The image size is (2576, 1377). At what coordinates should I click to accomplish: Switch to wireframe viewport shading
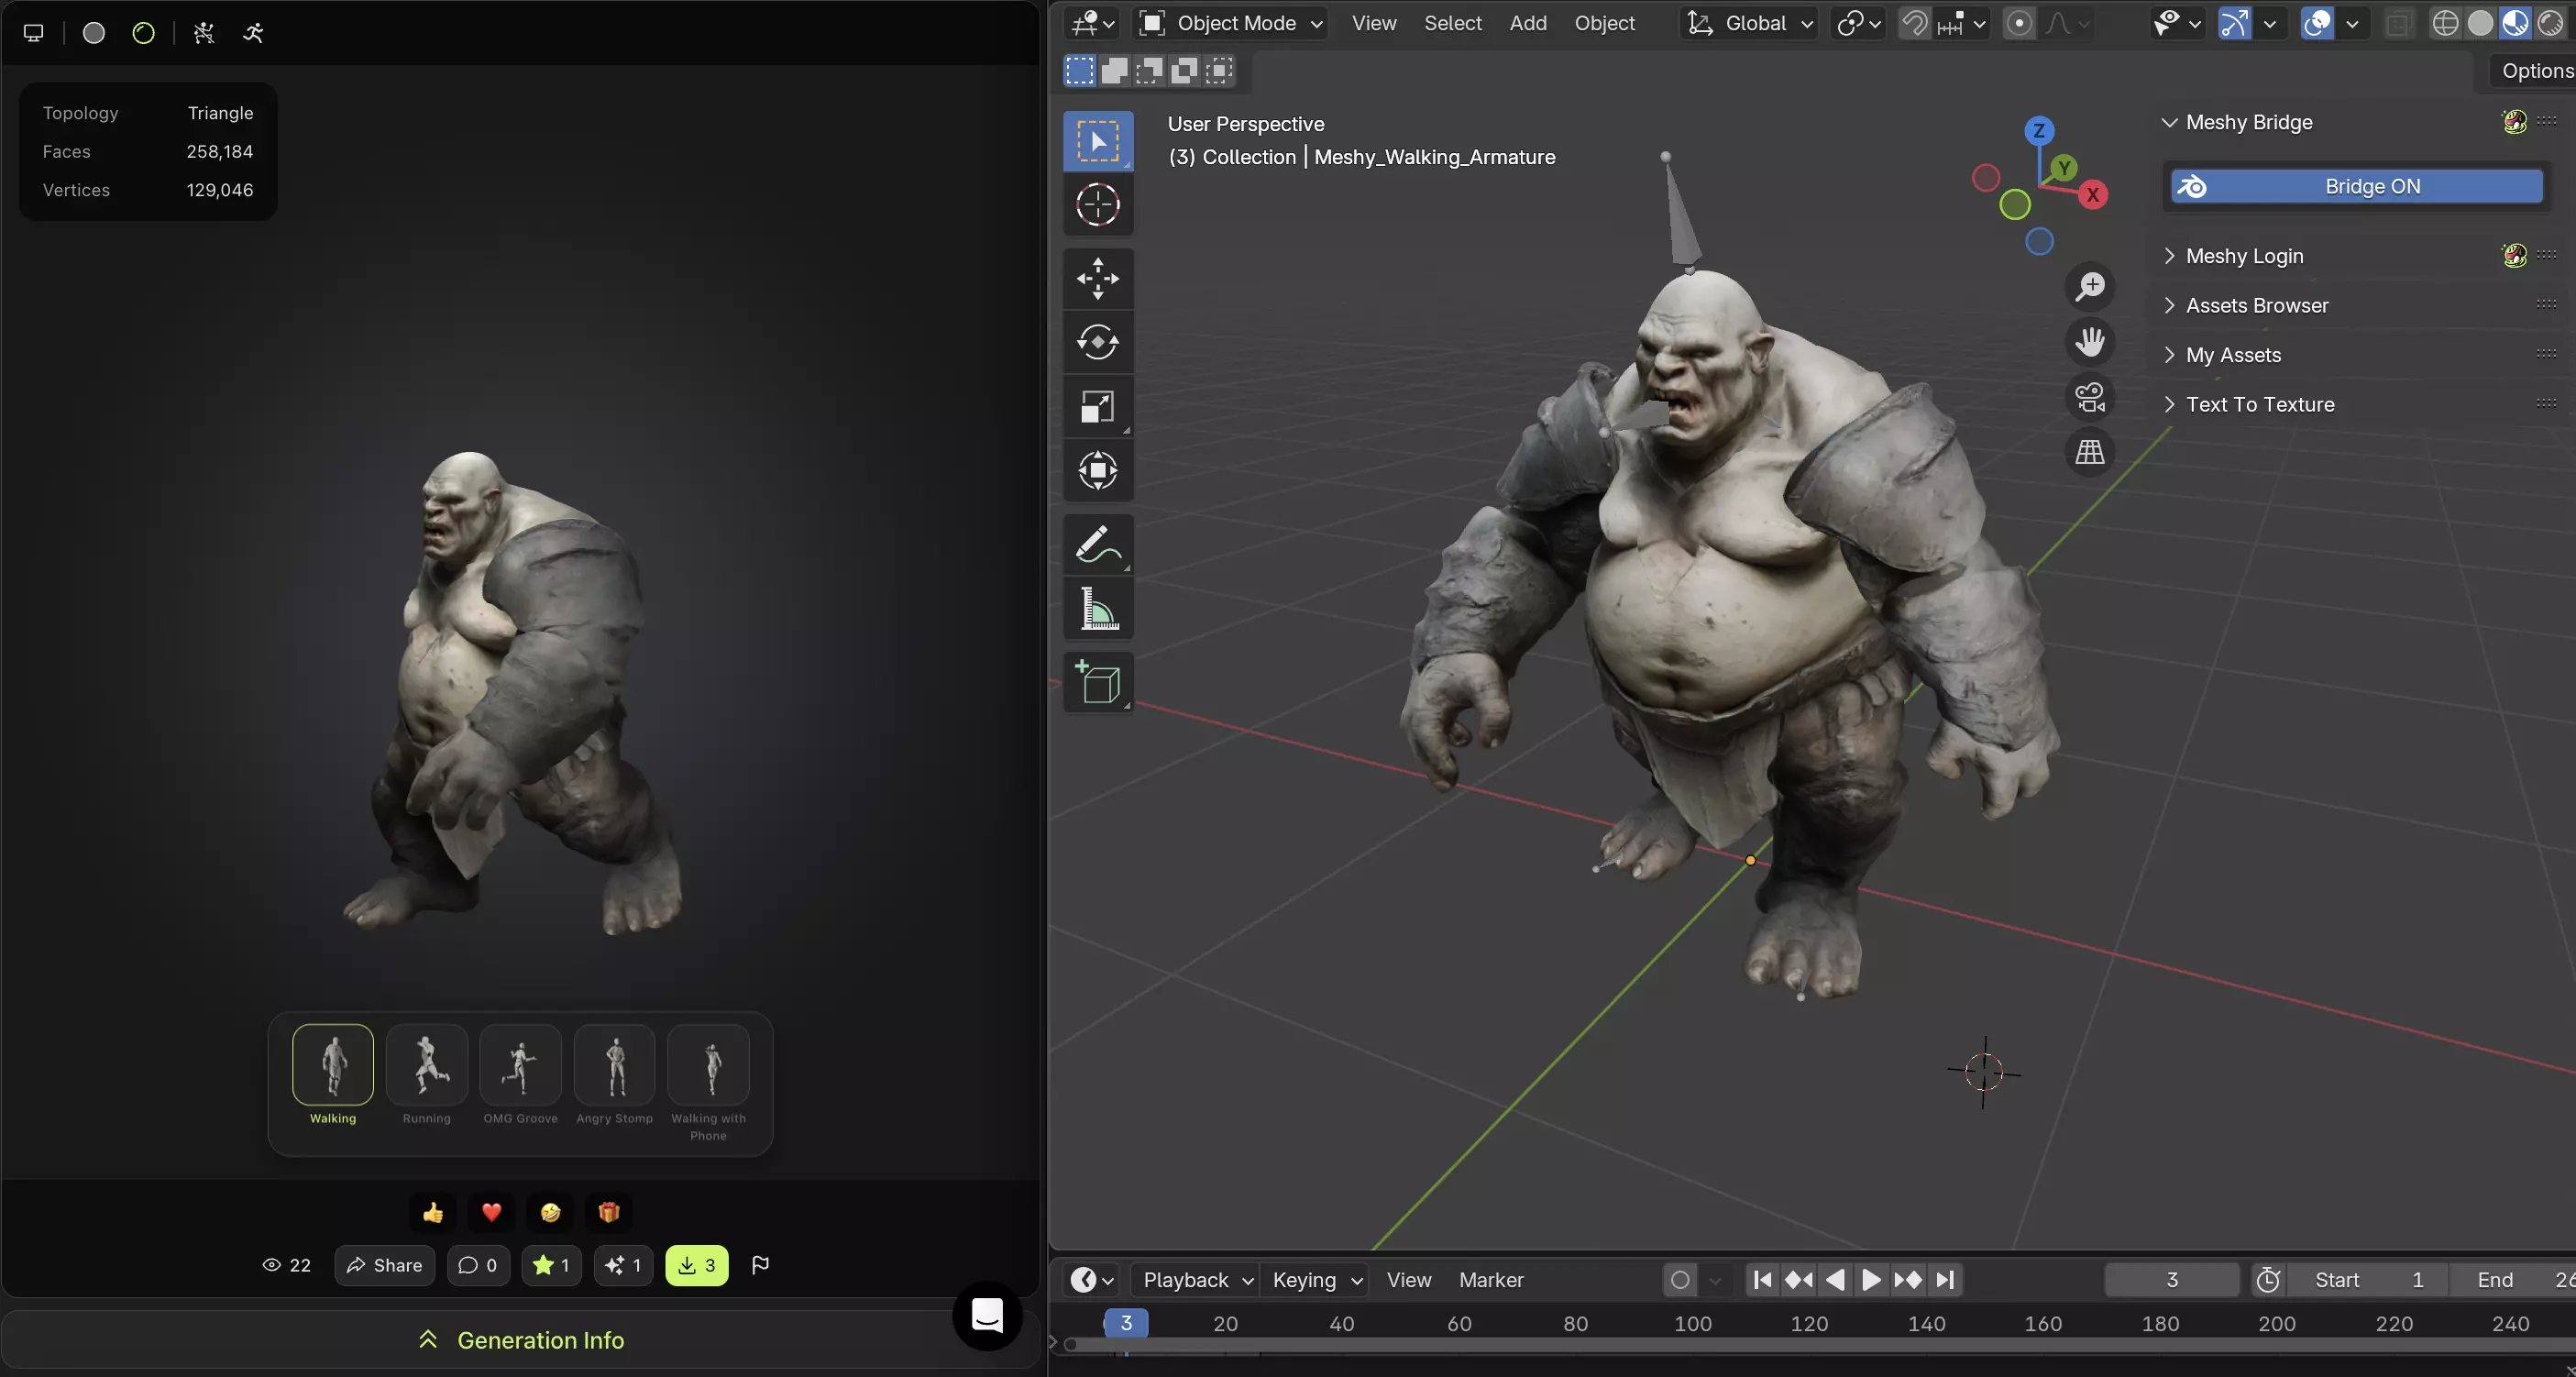[2445, 23]
